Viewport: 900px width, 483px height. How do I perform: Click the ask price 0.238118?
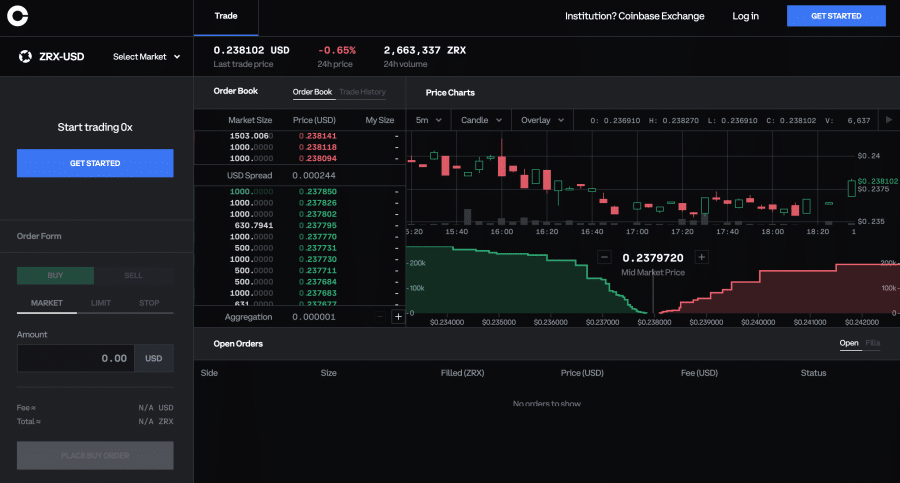tap(317, 147)
